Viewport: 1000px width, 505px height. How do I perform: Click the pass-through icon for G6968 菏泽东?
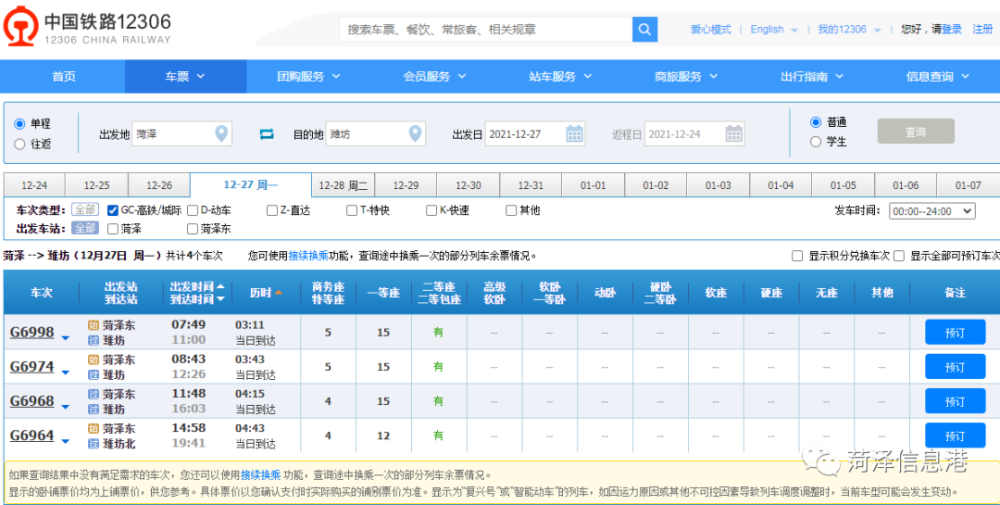(x=93, y=394)
